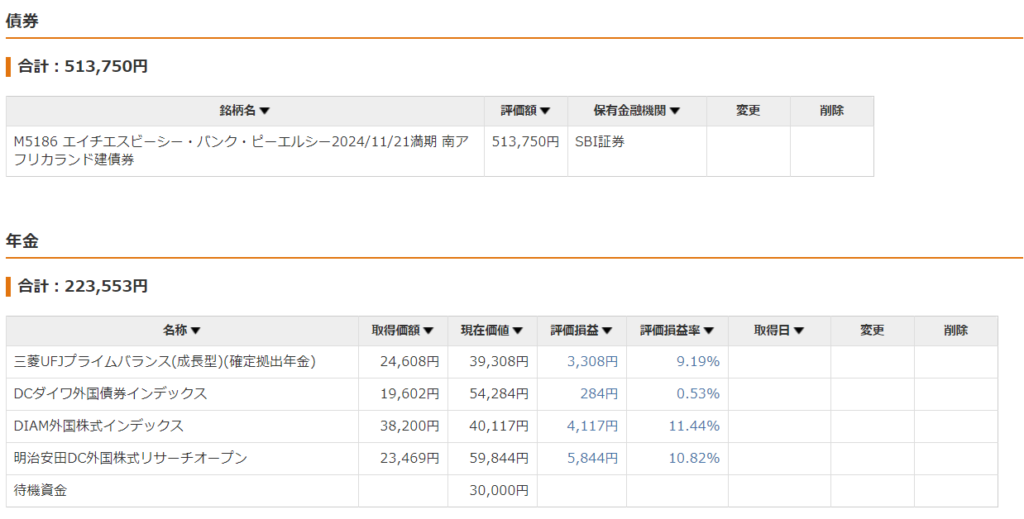The width and height of the screenshot is (1024, 519).
Task: Sort bonds by 評価額 column header
Action: tap(525, 111)
